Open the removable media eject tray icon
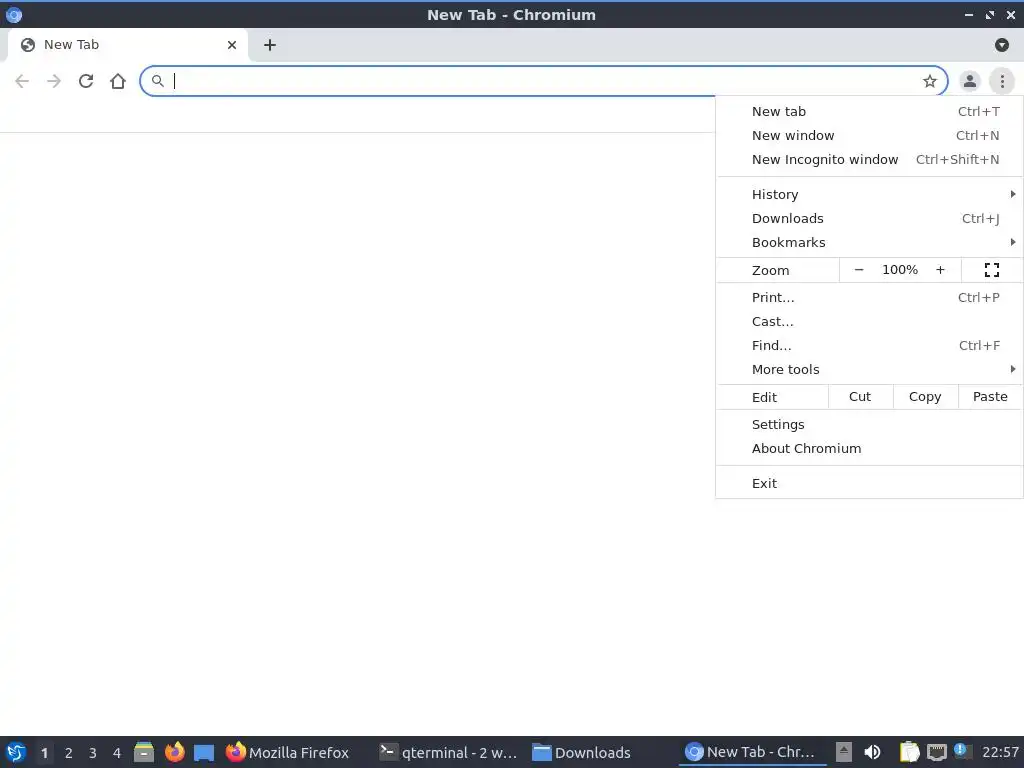 click(x=844, y=752)
